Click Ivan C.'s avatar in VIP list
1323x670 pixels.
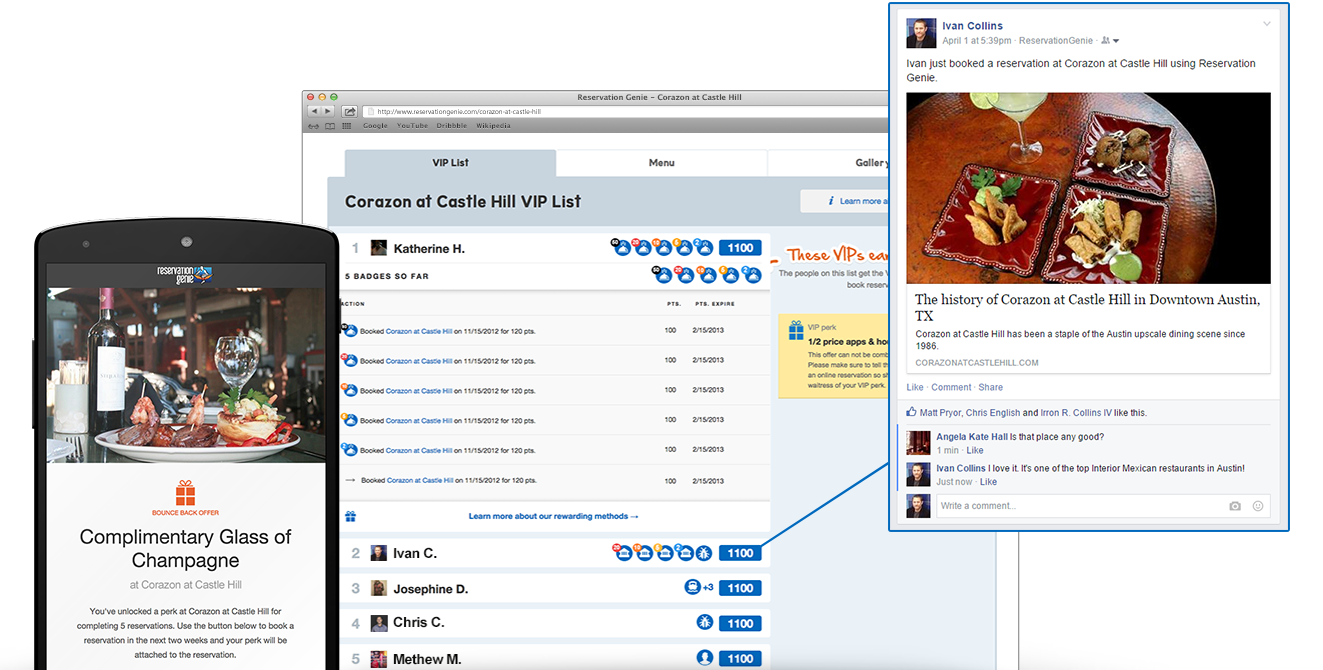(x=379, y=553)
